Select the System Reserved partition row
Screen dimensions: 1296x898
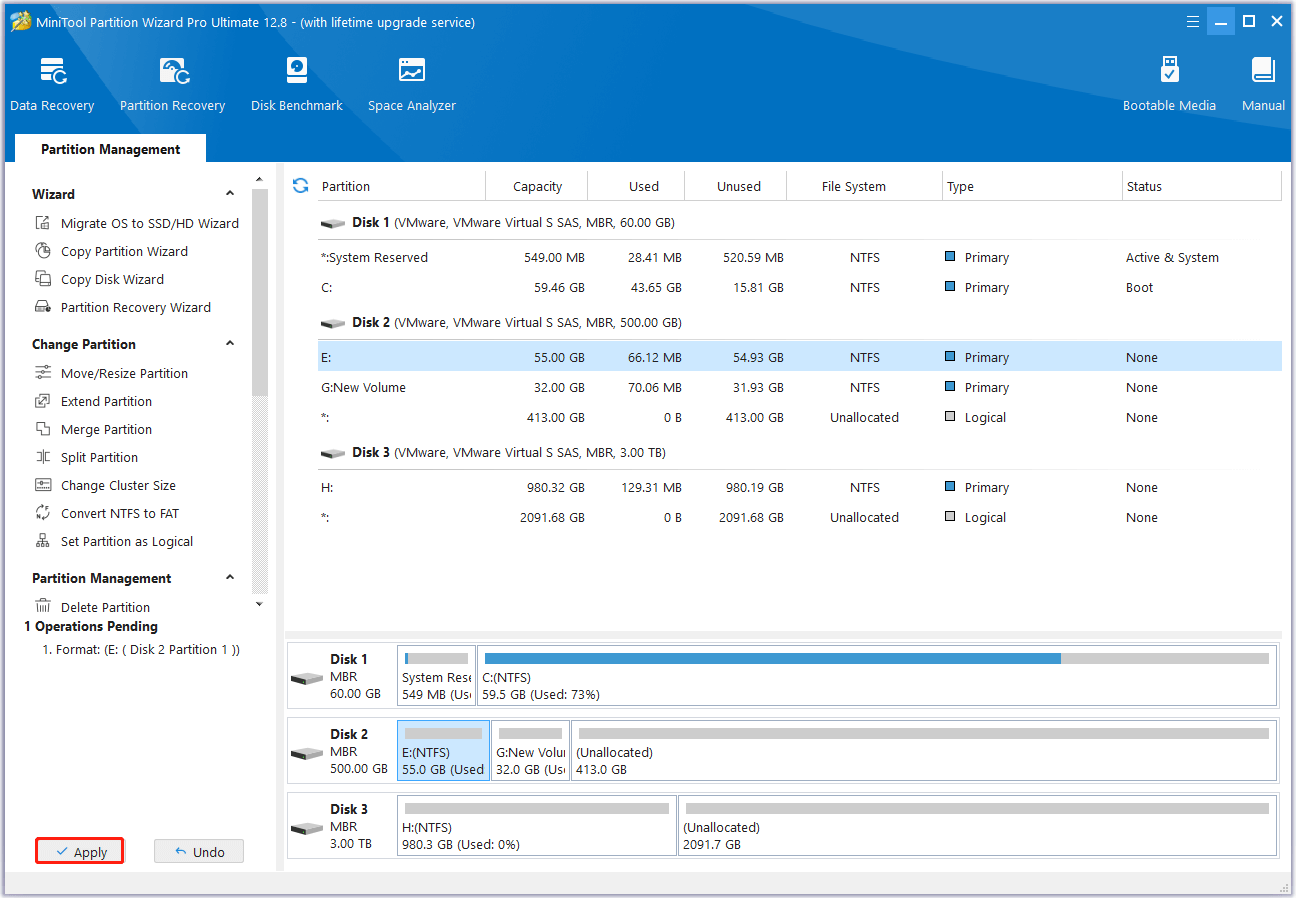[800, 257]
